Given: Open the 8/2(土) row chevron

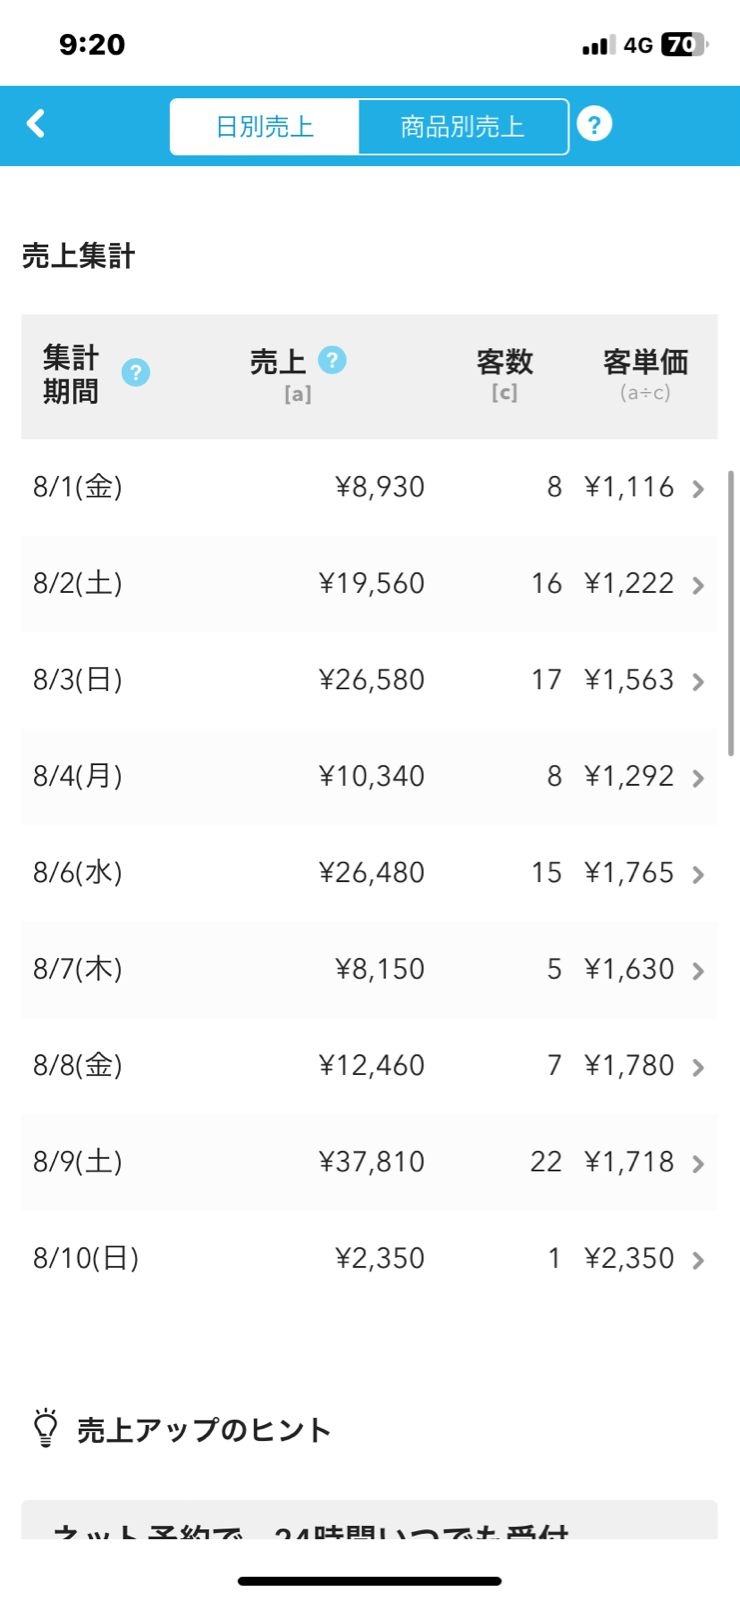Looking at the screenshot, I should pyautogui.click(x=698, y=585).
